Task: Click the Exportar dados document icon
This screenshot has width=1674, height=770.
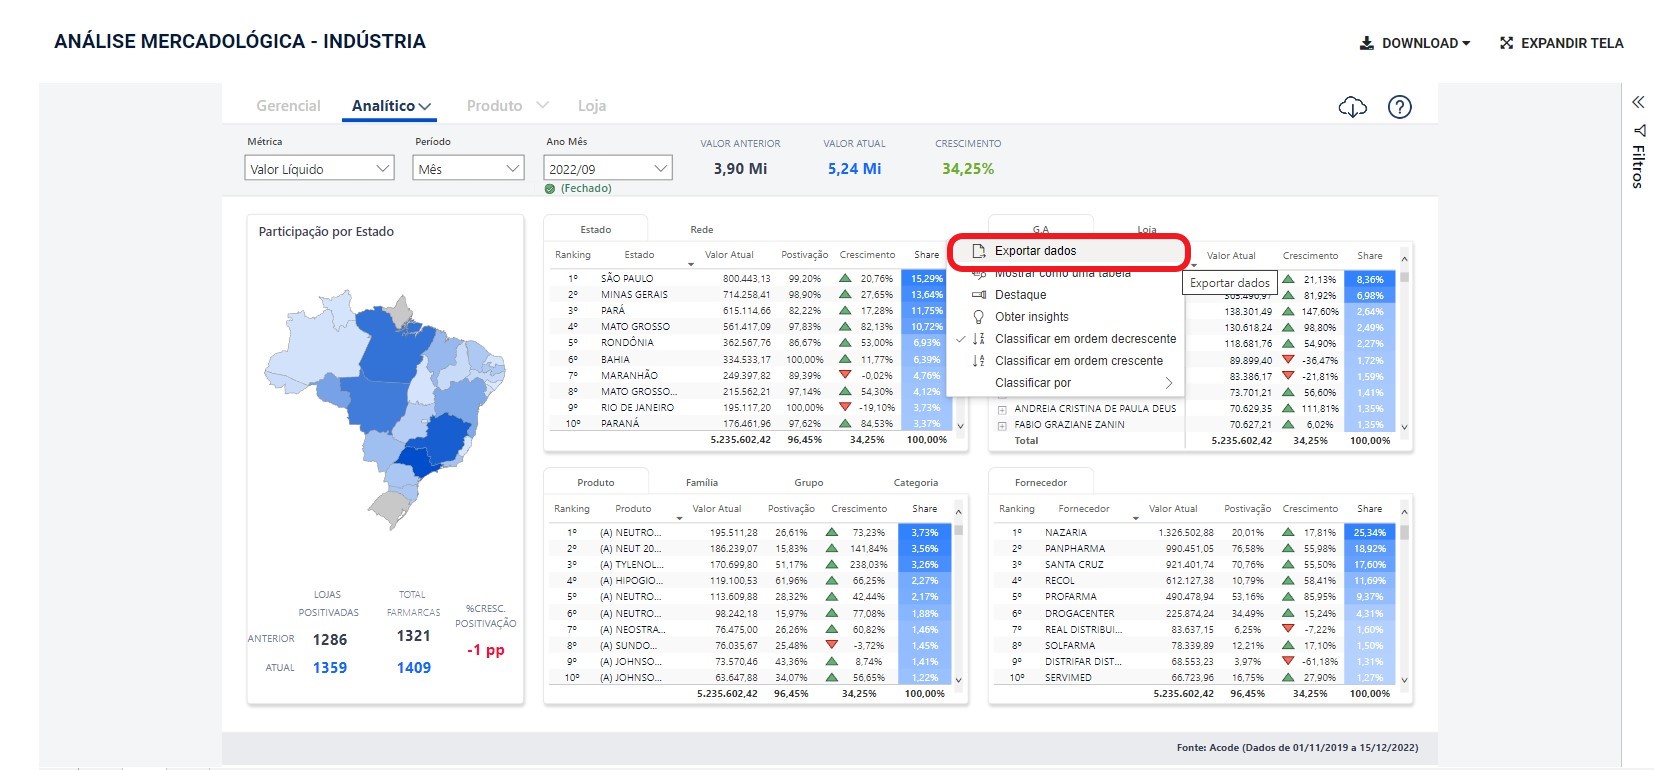Action: (x=979, y=251)
